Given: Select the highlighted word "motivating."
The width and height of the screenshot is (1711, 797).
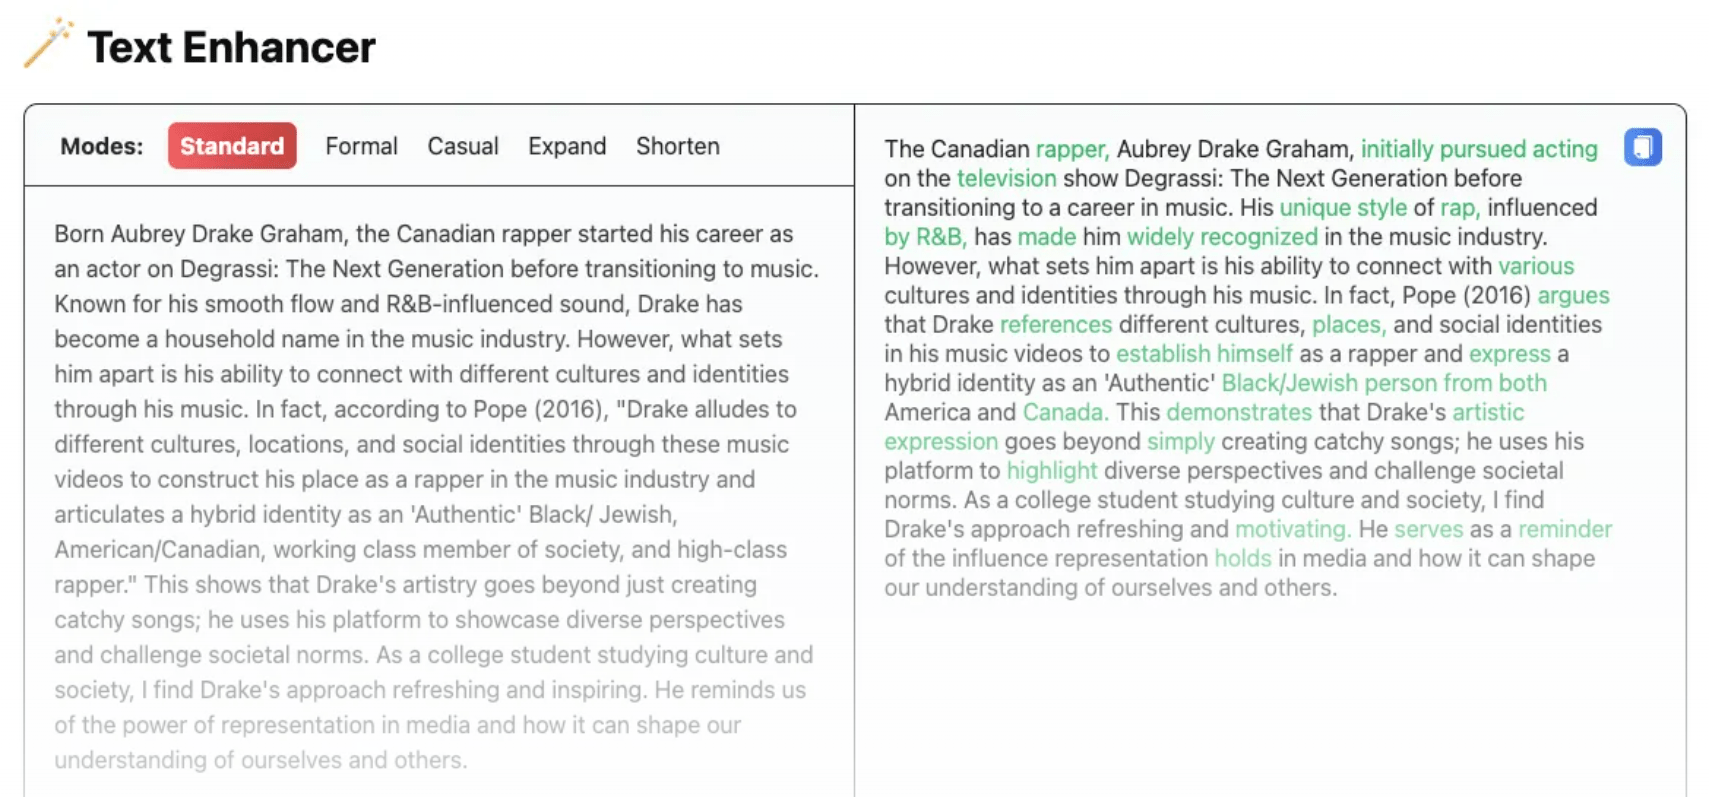Looking at the screenshot, I should 1292,529.
